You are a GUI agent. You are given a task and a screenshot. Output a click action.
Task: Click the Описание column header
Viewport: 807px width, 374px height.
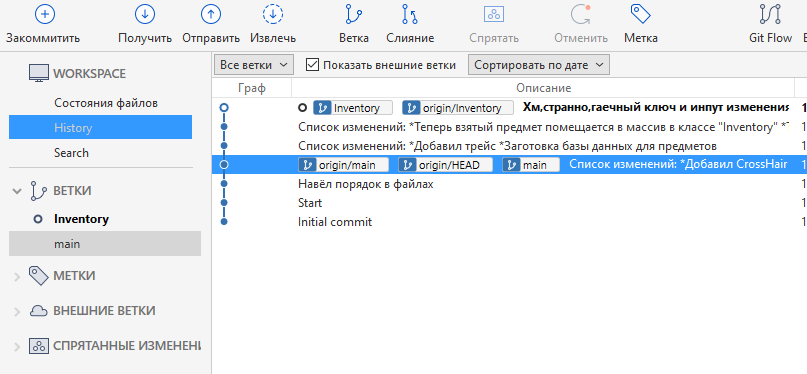[543, 88]
